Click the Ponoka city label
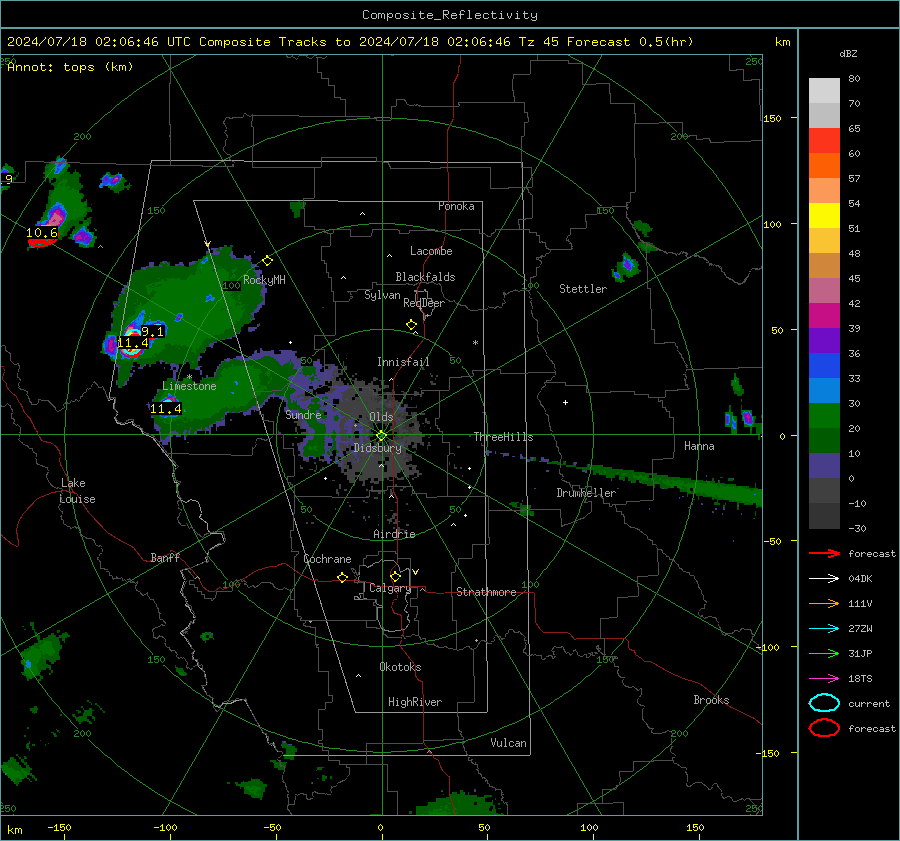This screenshot has height=841, width=900. pos(456,206)
